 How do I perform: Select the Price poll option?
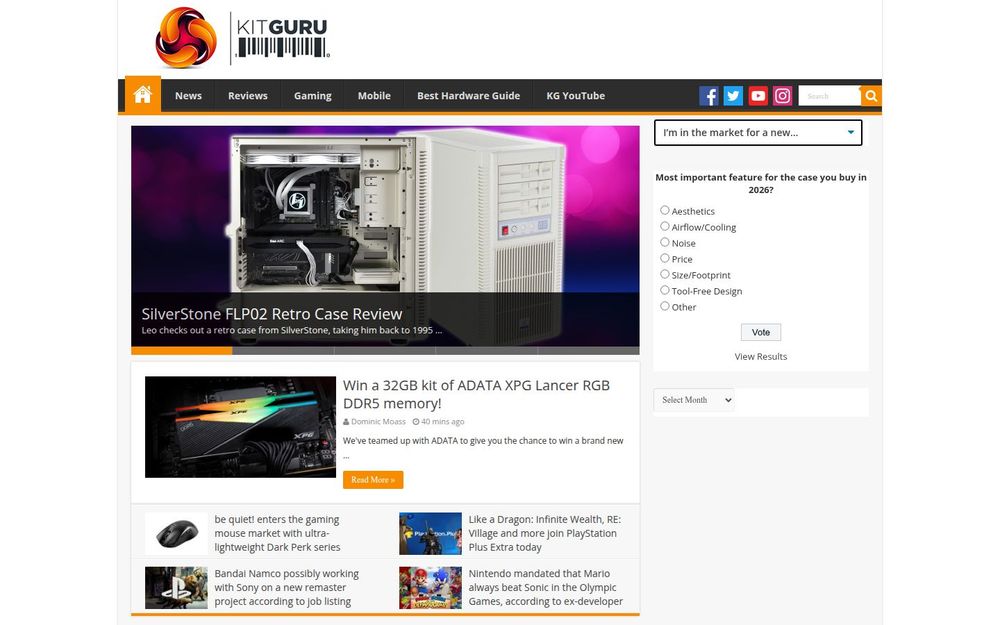665,258
